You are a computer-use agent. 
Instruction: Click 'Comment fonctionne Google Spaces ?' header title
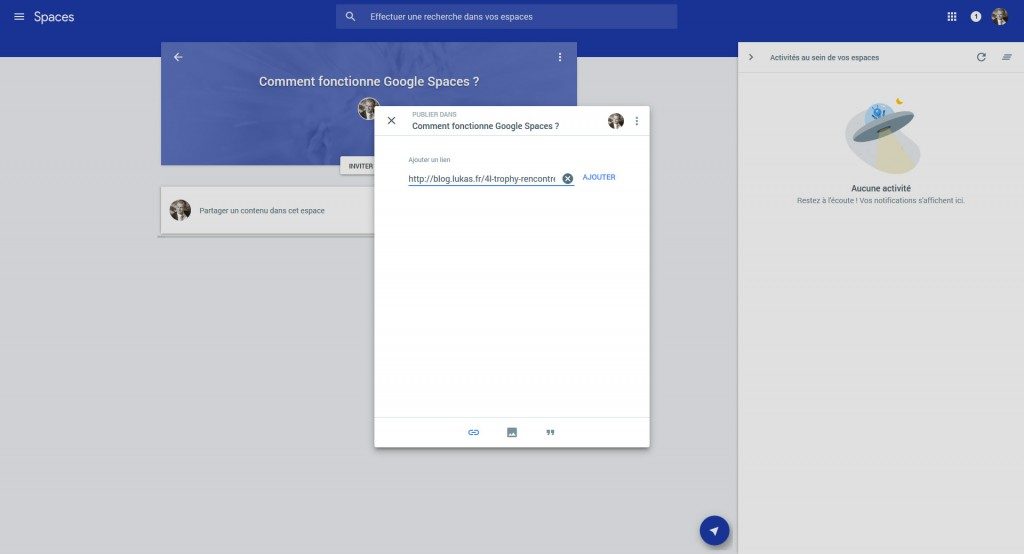pos(369,82)
